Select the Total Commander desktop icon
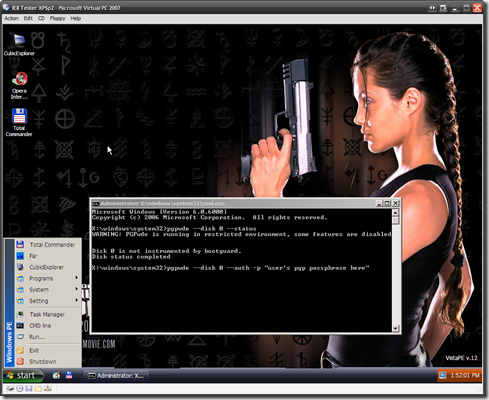The width and height of the screenshot is (489, 400). pos(19,122)
